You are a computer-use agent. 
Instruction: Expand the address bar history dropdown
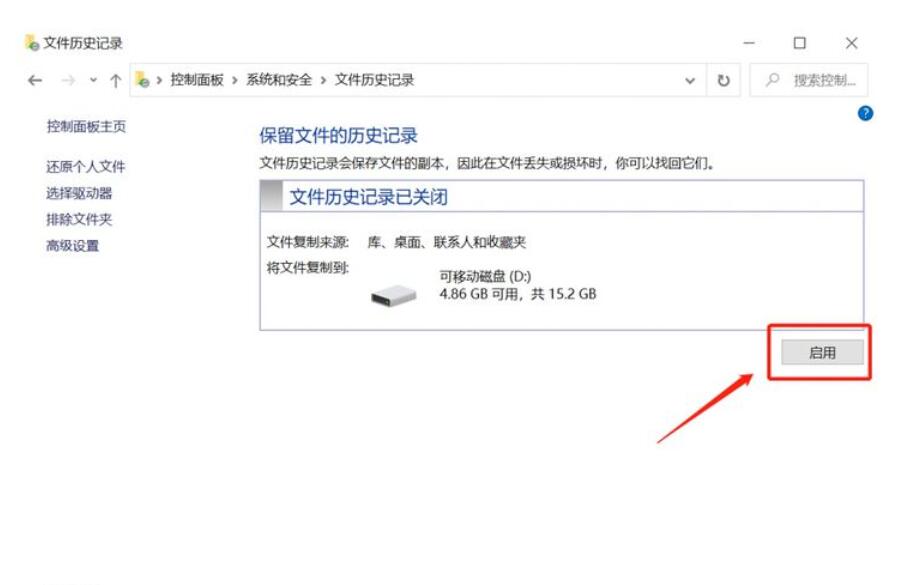690,81
